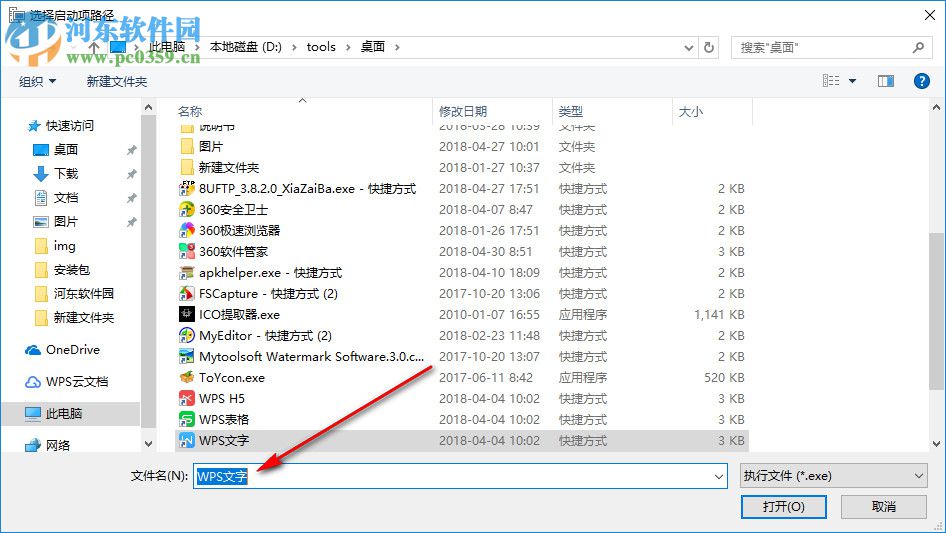Open the file type filter 执行文件 (*.exe) combo box
Viewport: 946px width, 533px height.
[833, 476]
